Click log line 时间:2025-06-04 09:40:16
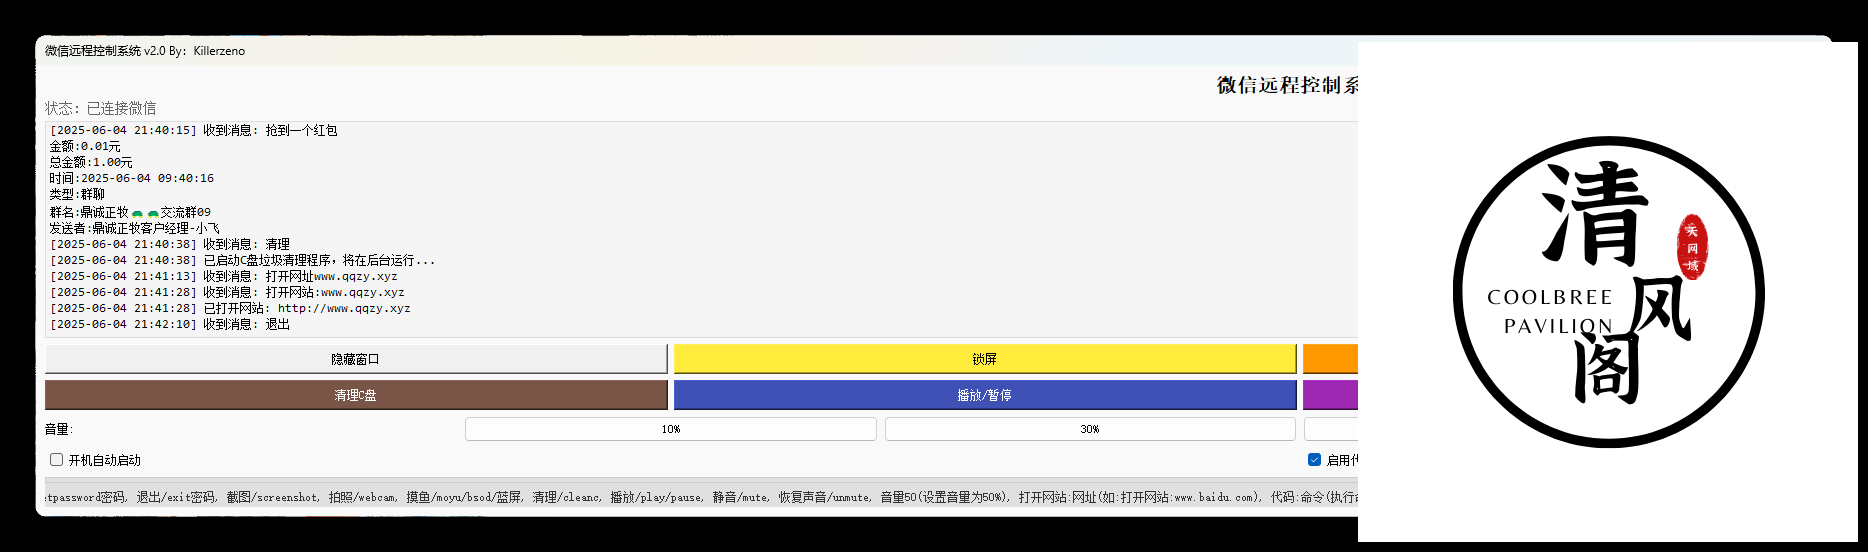This screenshot has width=1868, height=552. coord(132,178)
